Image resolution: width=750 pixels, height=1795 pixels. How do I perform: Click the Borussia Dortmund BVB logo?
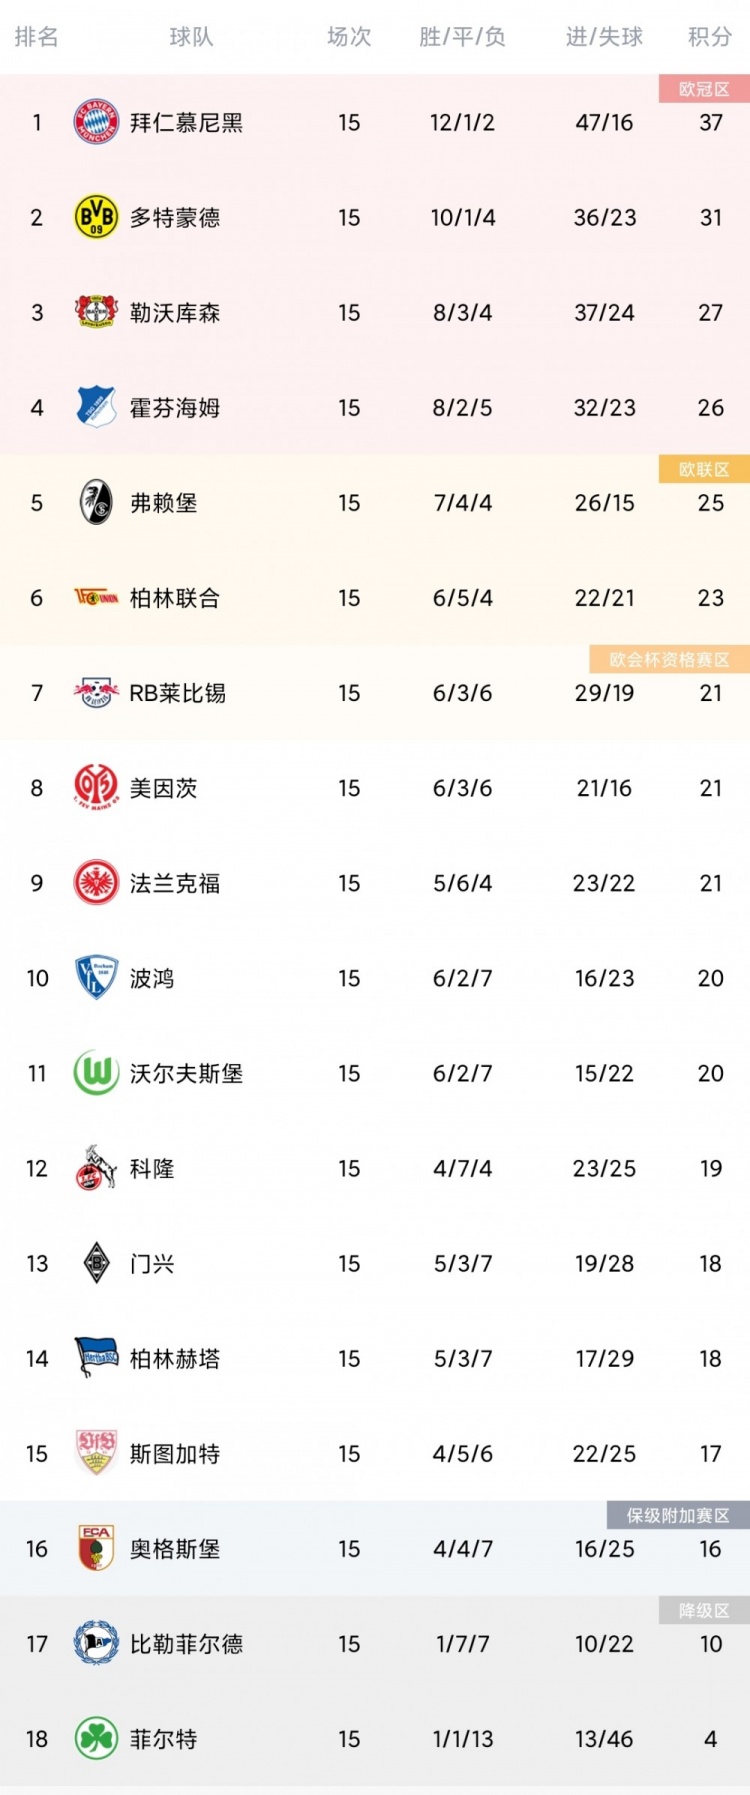point(96,217)
